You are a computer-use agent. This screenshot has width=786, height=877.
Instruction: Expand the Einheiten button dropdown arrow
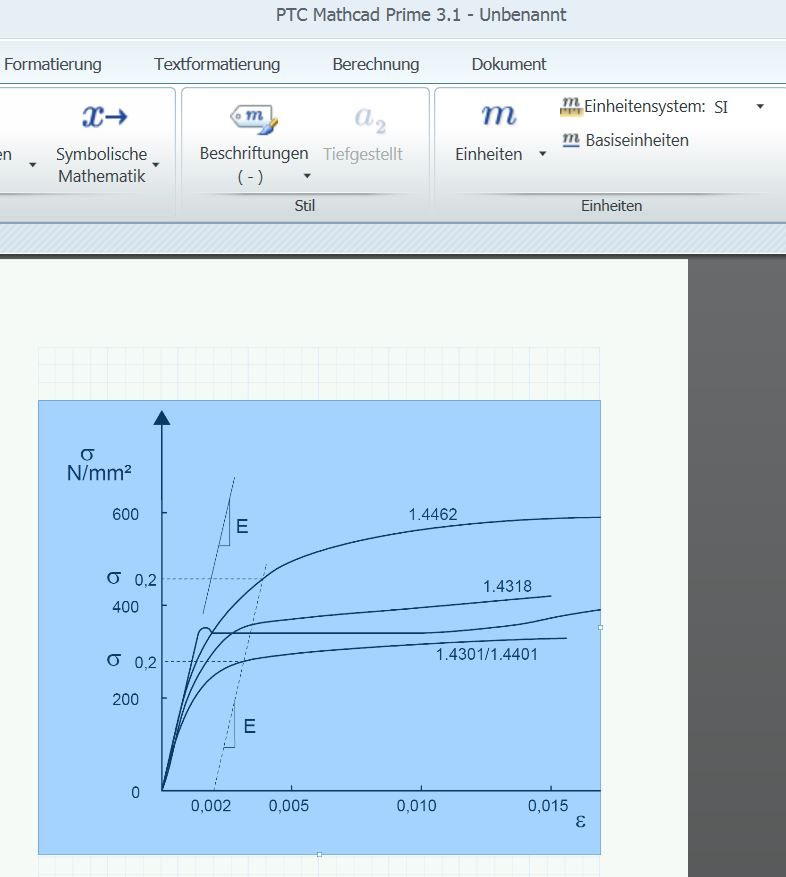(542, 154)
